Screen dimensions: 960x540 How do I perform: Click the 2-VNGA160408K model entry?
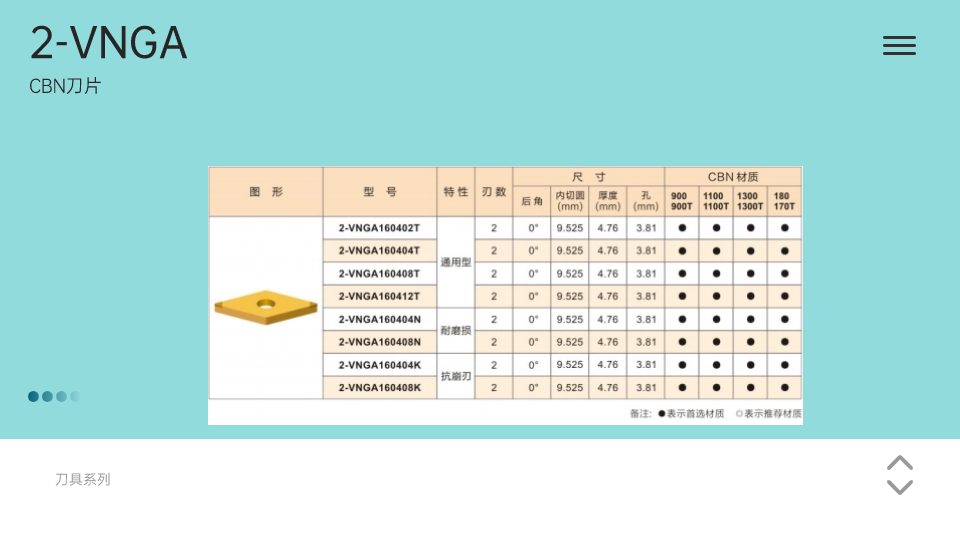coord(379,387)
